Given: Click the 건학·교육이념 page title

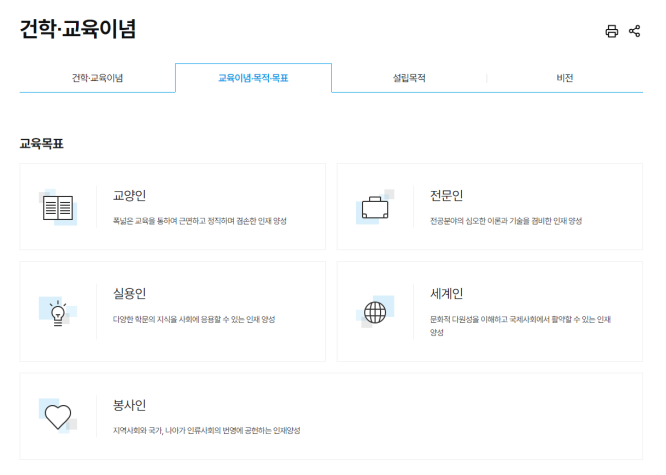Looking at the screenshot, I should coord(78,29).
